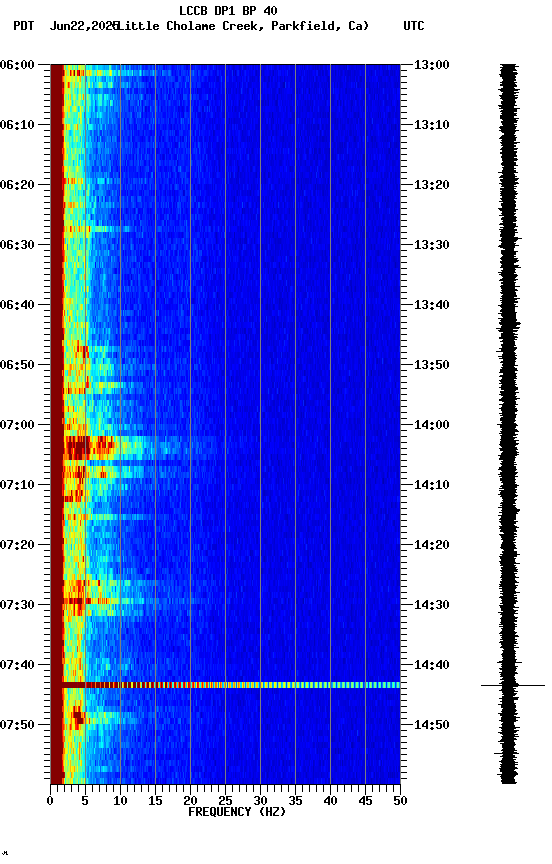
Task: Click the broadband horizontal event line near 07:43
Action: pos(230,685)
